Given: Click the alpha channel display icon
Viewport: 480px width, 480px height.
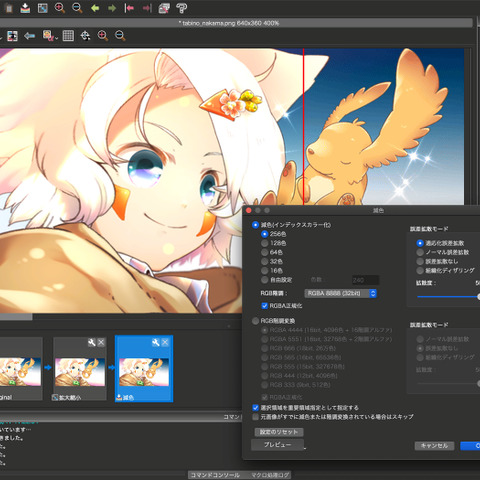Looking at the screenshot, I should click(48, 36).
